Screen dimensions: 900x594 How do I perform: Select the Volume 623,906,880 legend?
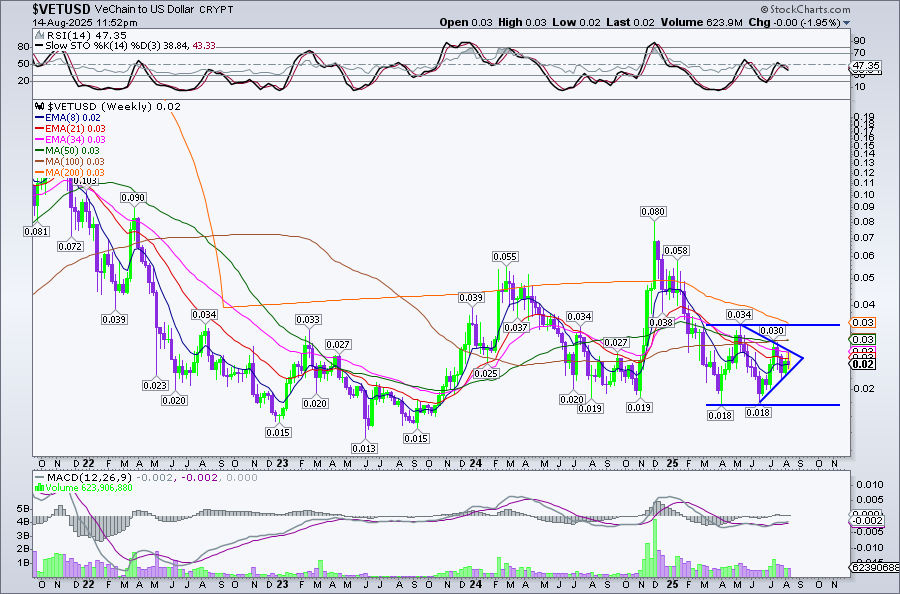click(x=84, y=488)
